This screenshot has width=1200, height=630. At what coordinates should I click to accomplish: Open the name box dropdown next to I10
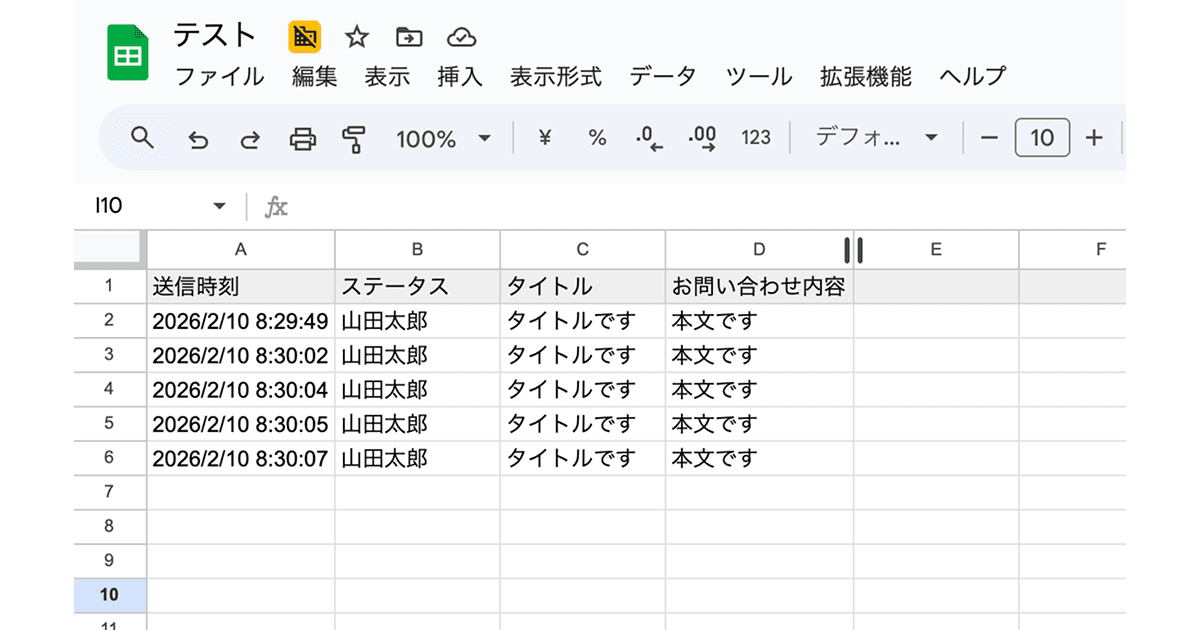point(218,203)
